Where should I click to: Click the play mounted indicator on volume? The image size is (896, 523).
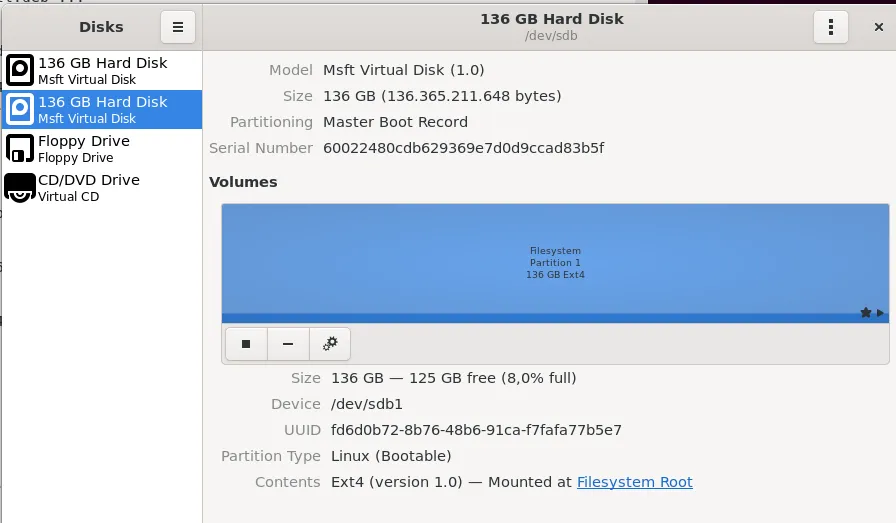881,313
